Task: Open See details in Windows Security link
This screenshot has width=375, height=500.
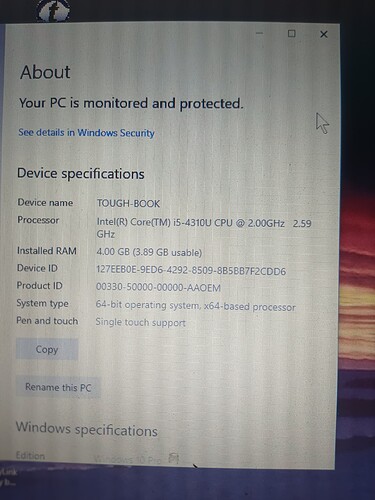Action: [x=86, y=133]
